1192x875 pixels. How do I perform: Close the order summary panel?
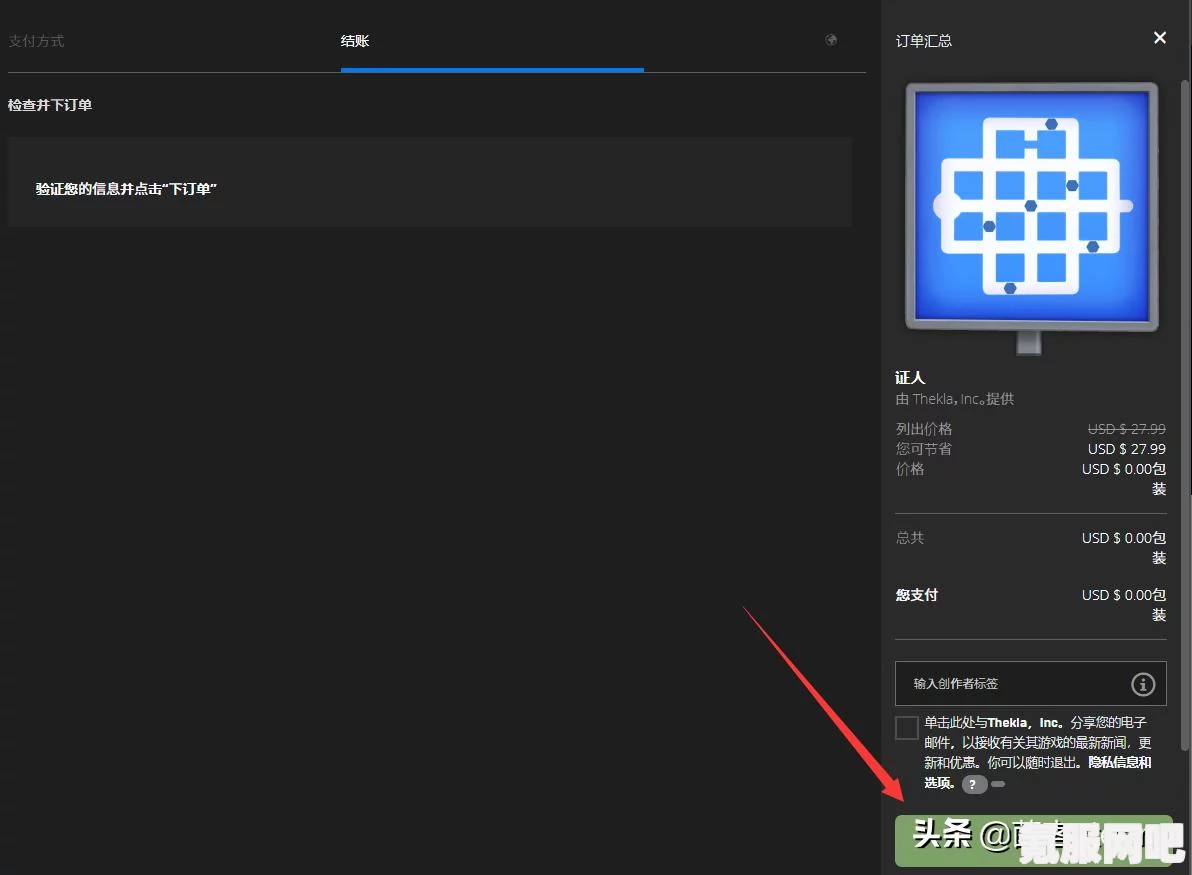(1159, 37)
